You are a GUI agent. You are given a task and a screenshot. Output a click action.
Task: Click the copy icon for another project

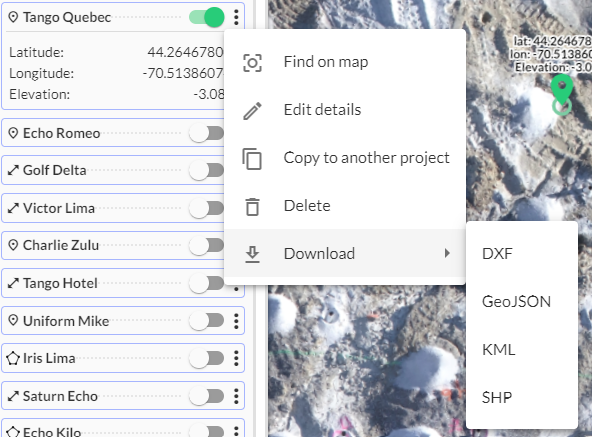(x=252, y=159)
